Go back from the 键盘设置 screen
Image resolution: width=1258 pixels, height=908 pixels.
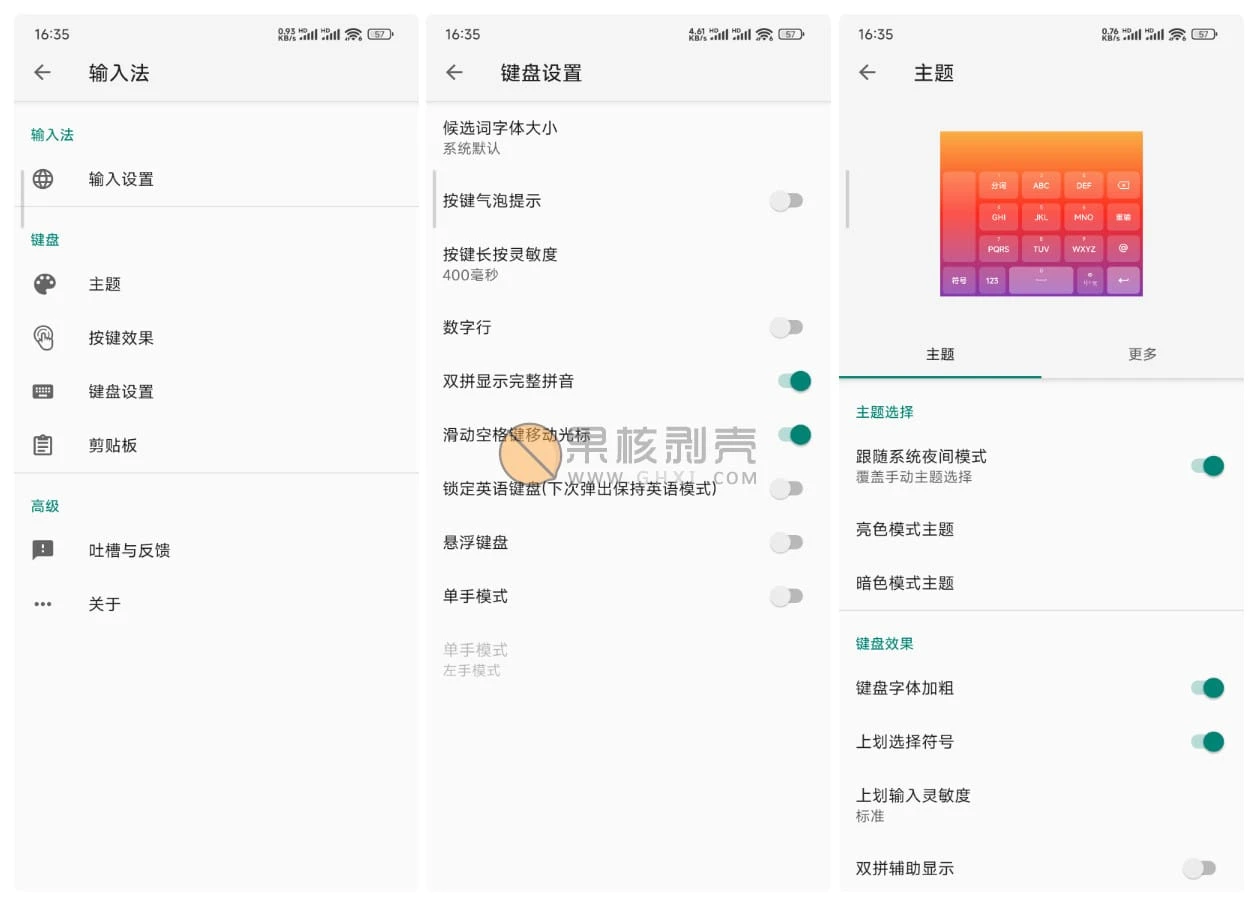(454, 73)
